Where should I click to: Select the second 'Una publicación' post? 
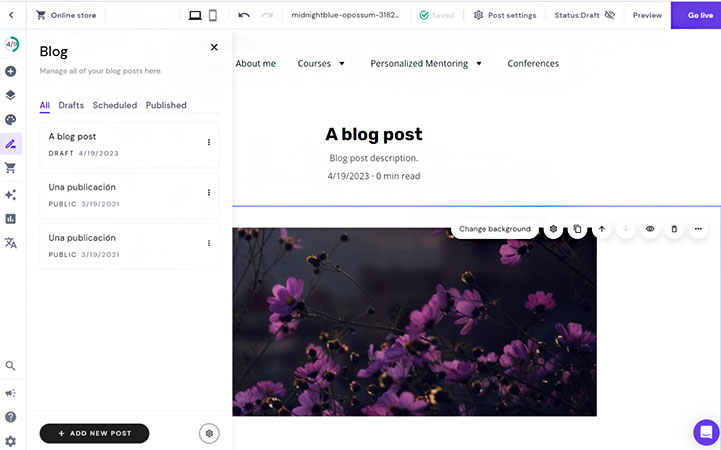[129, 246]
